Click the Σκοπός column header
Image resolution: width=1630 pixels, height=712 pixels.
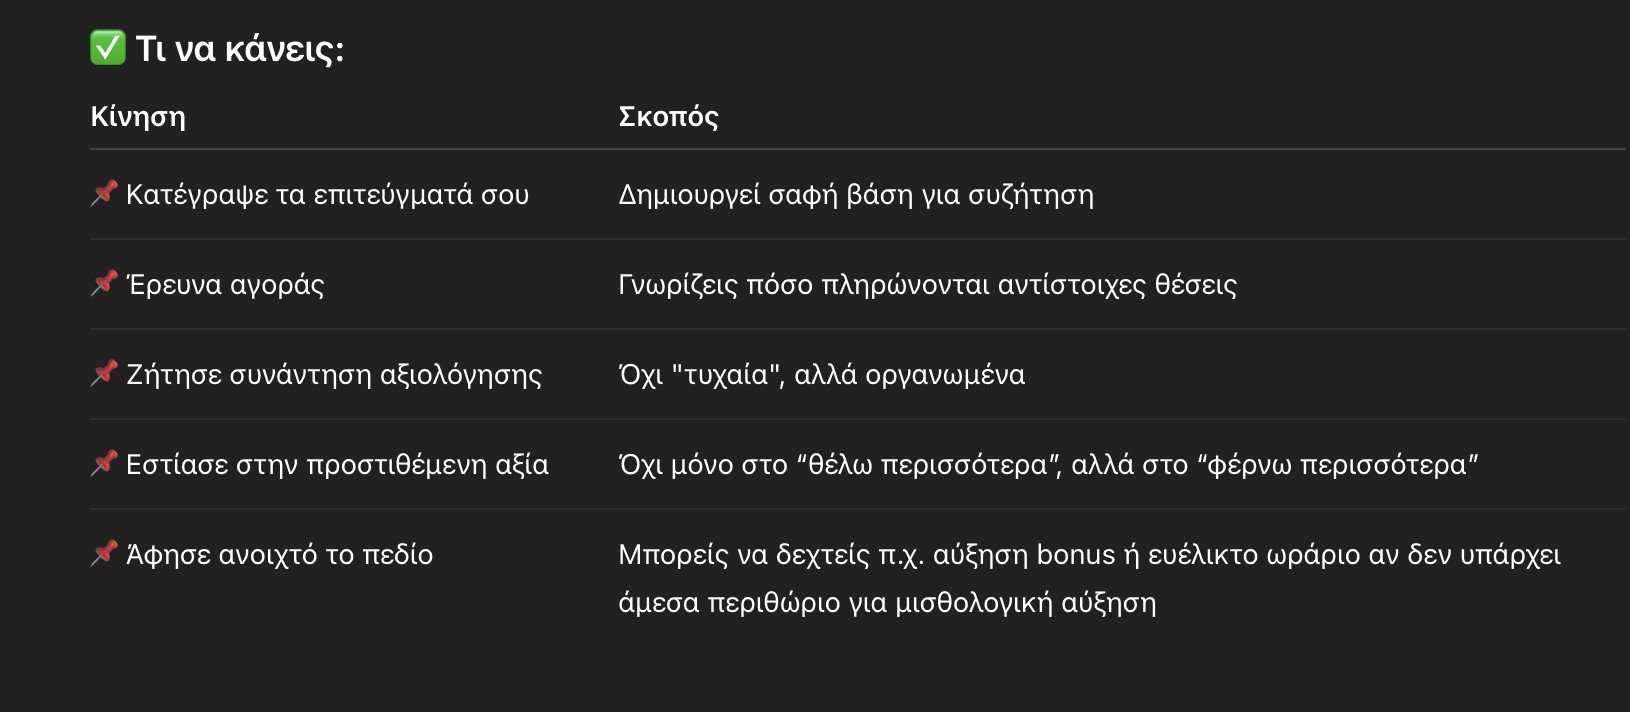tap(668, 117)
